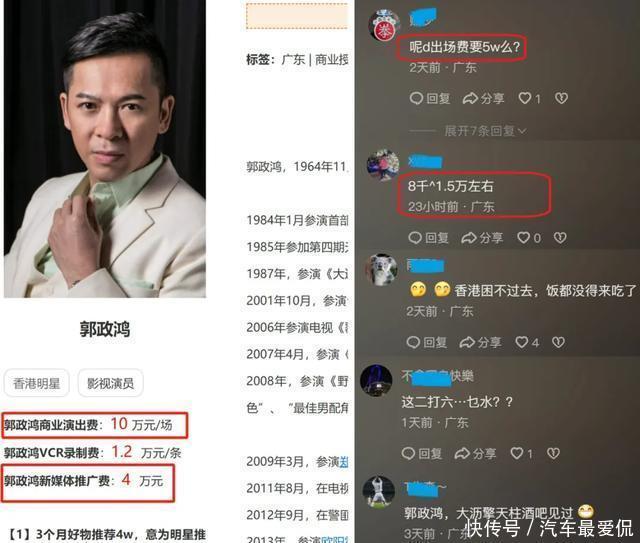
Task: Dislike the 呢d出场费要5w么 comment
Action: pos(562,98)
